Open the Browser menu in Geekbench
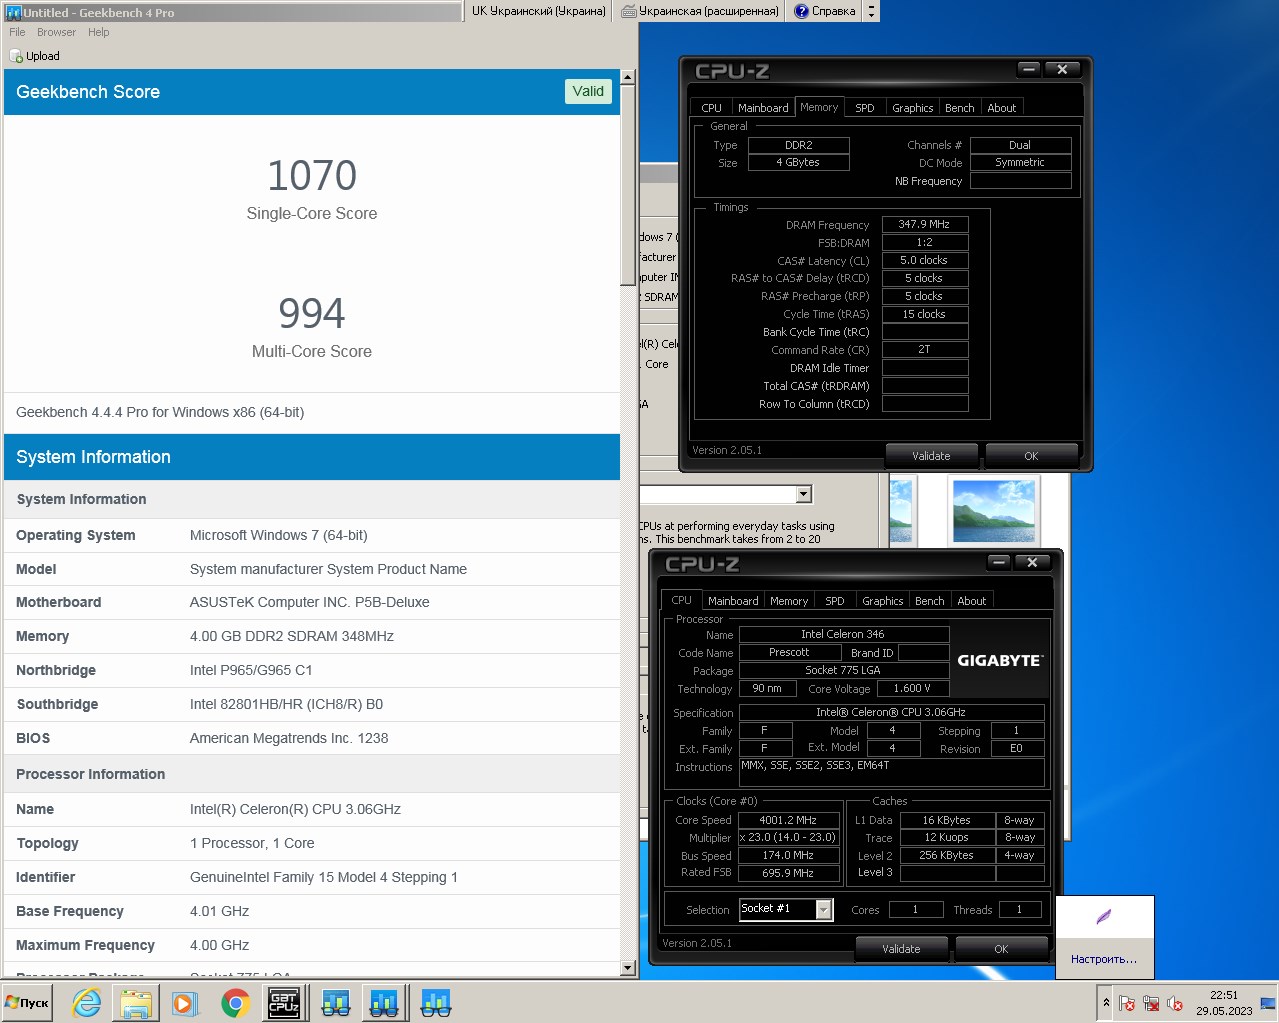 click(x=56, y=32)
